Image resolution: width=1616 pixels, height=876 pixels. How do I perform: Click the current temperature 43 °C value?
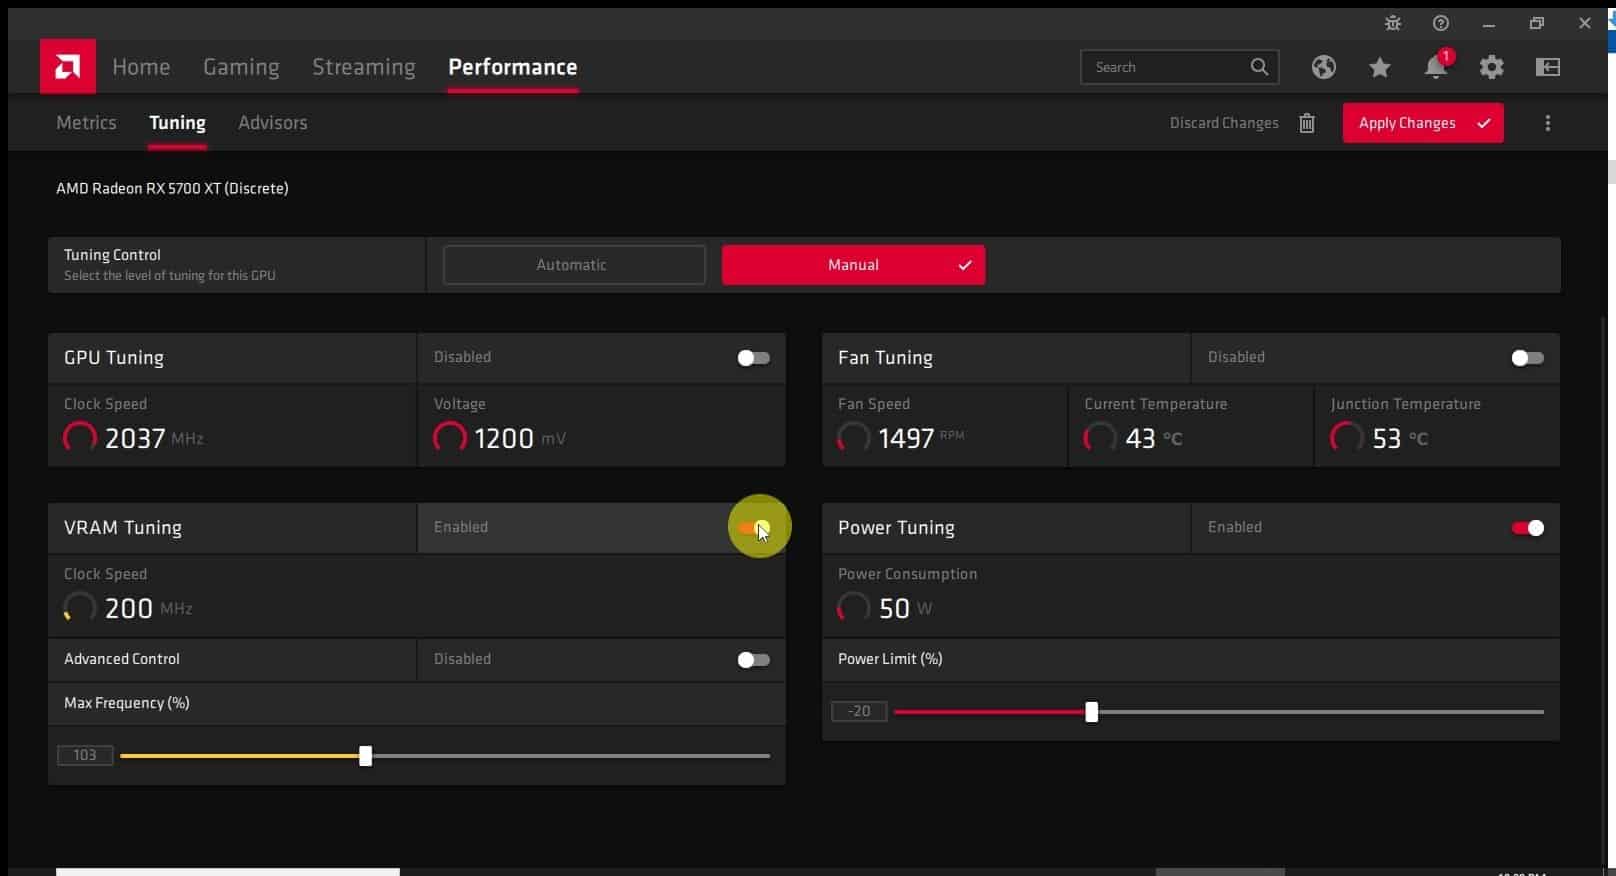click(1153, 438)
